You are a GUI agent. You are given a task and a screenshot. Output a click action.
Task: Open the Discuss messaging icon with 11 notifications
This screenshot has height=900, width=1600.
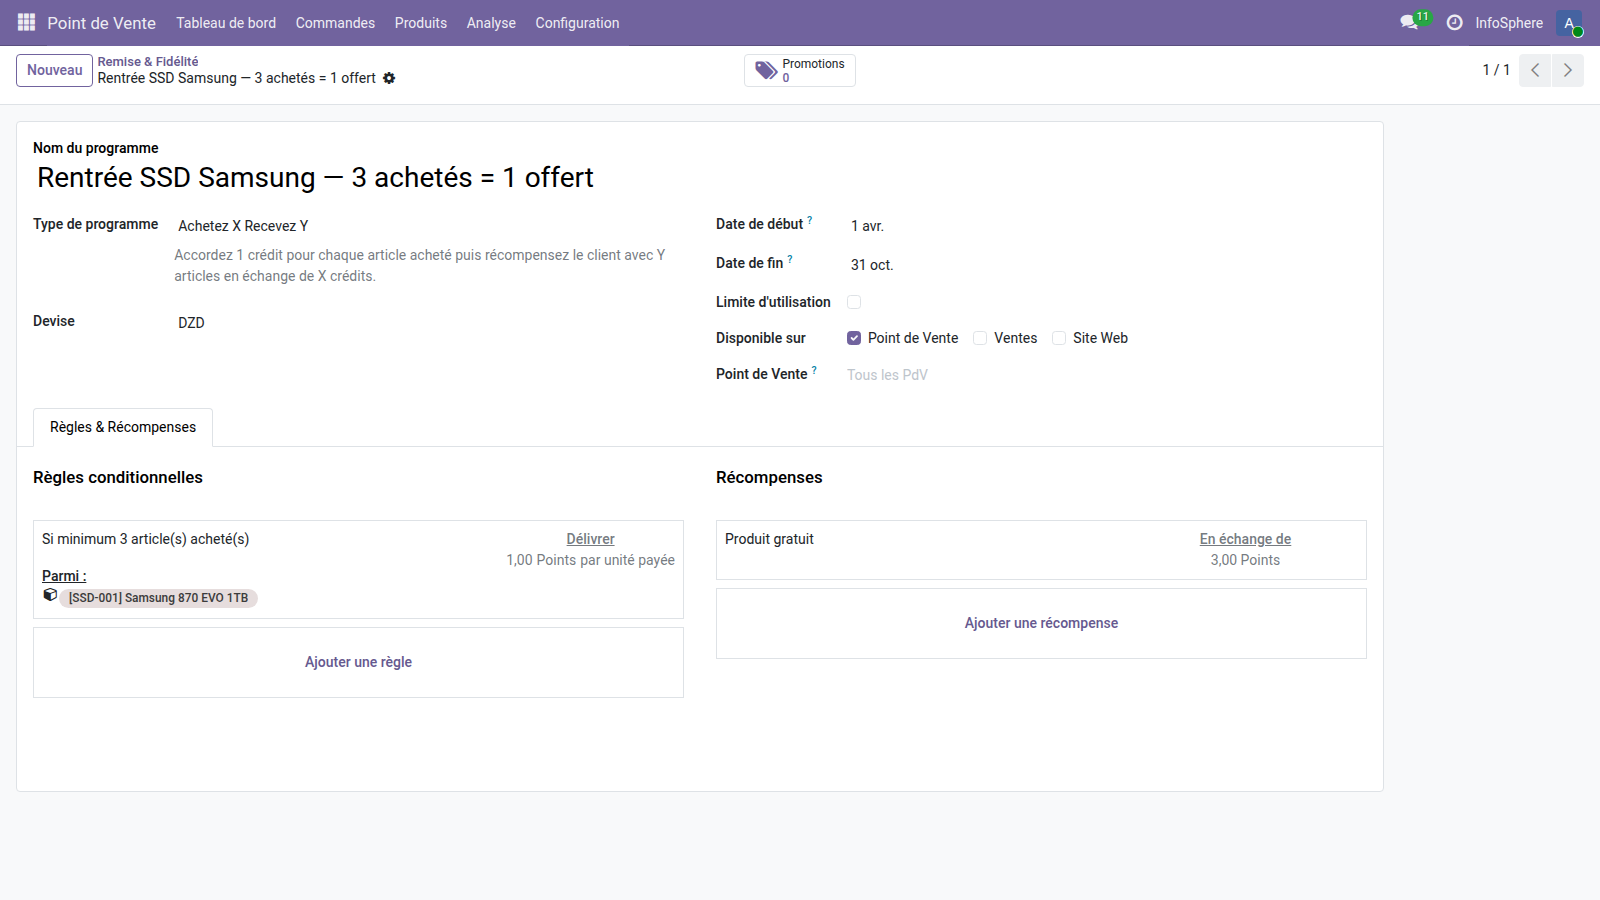1409,22
